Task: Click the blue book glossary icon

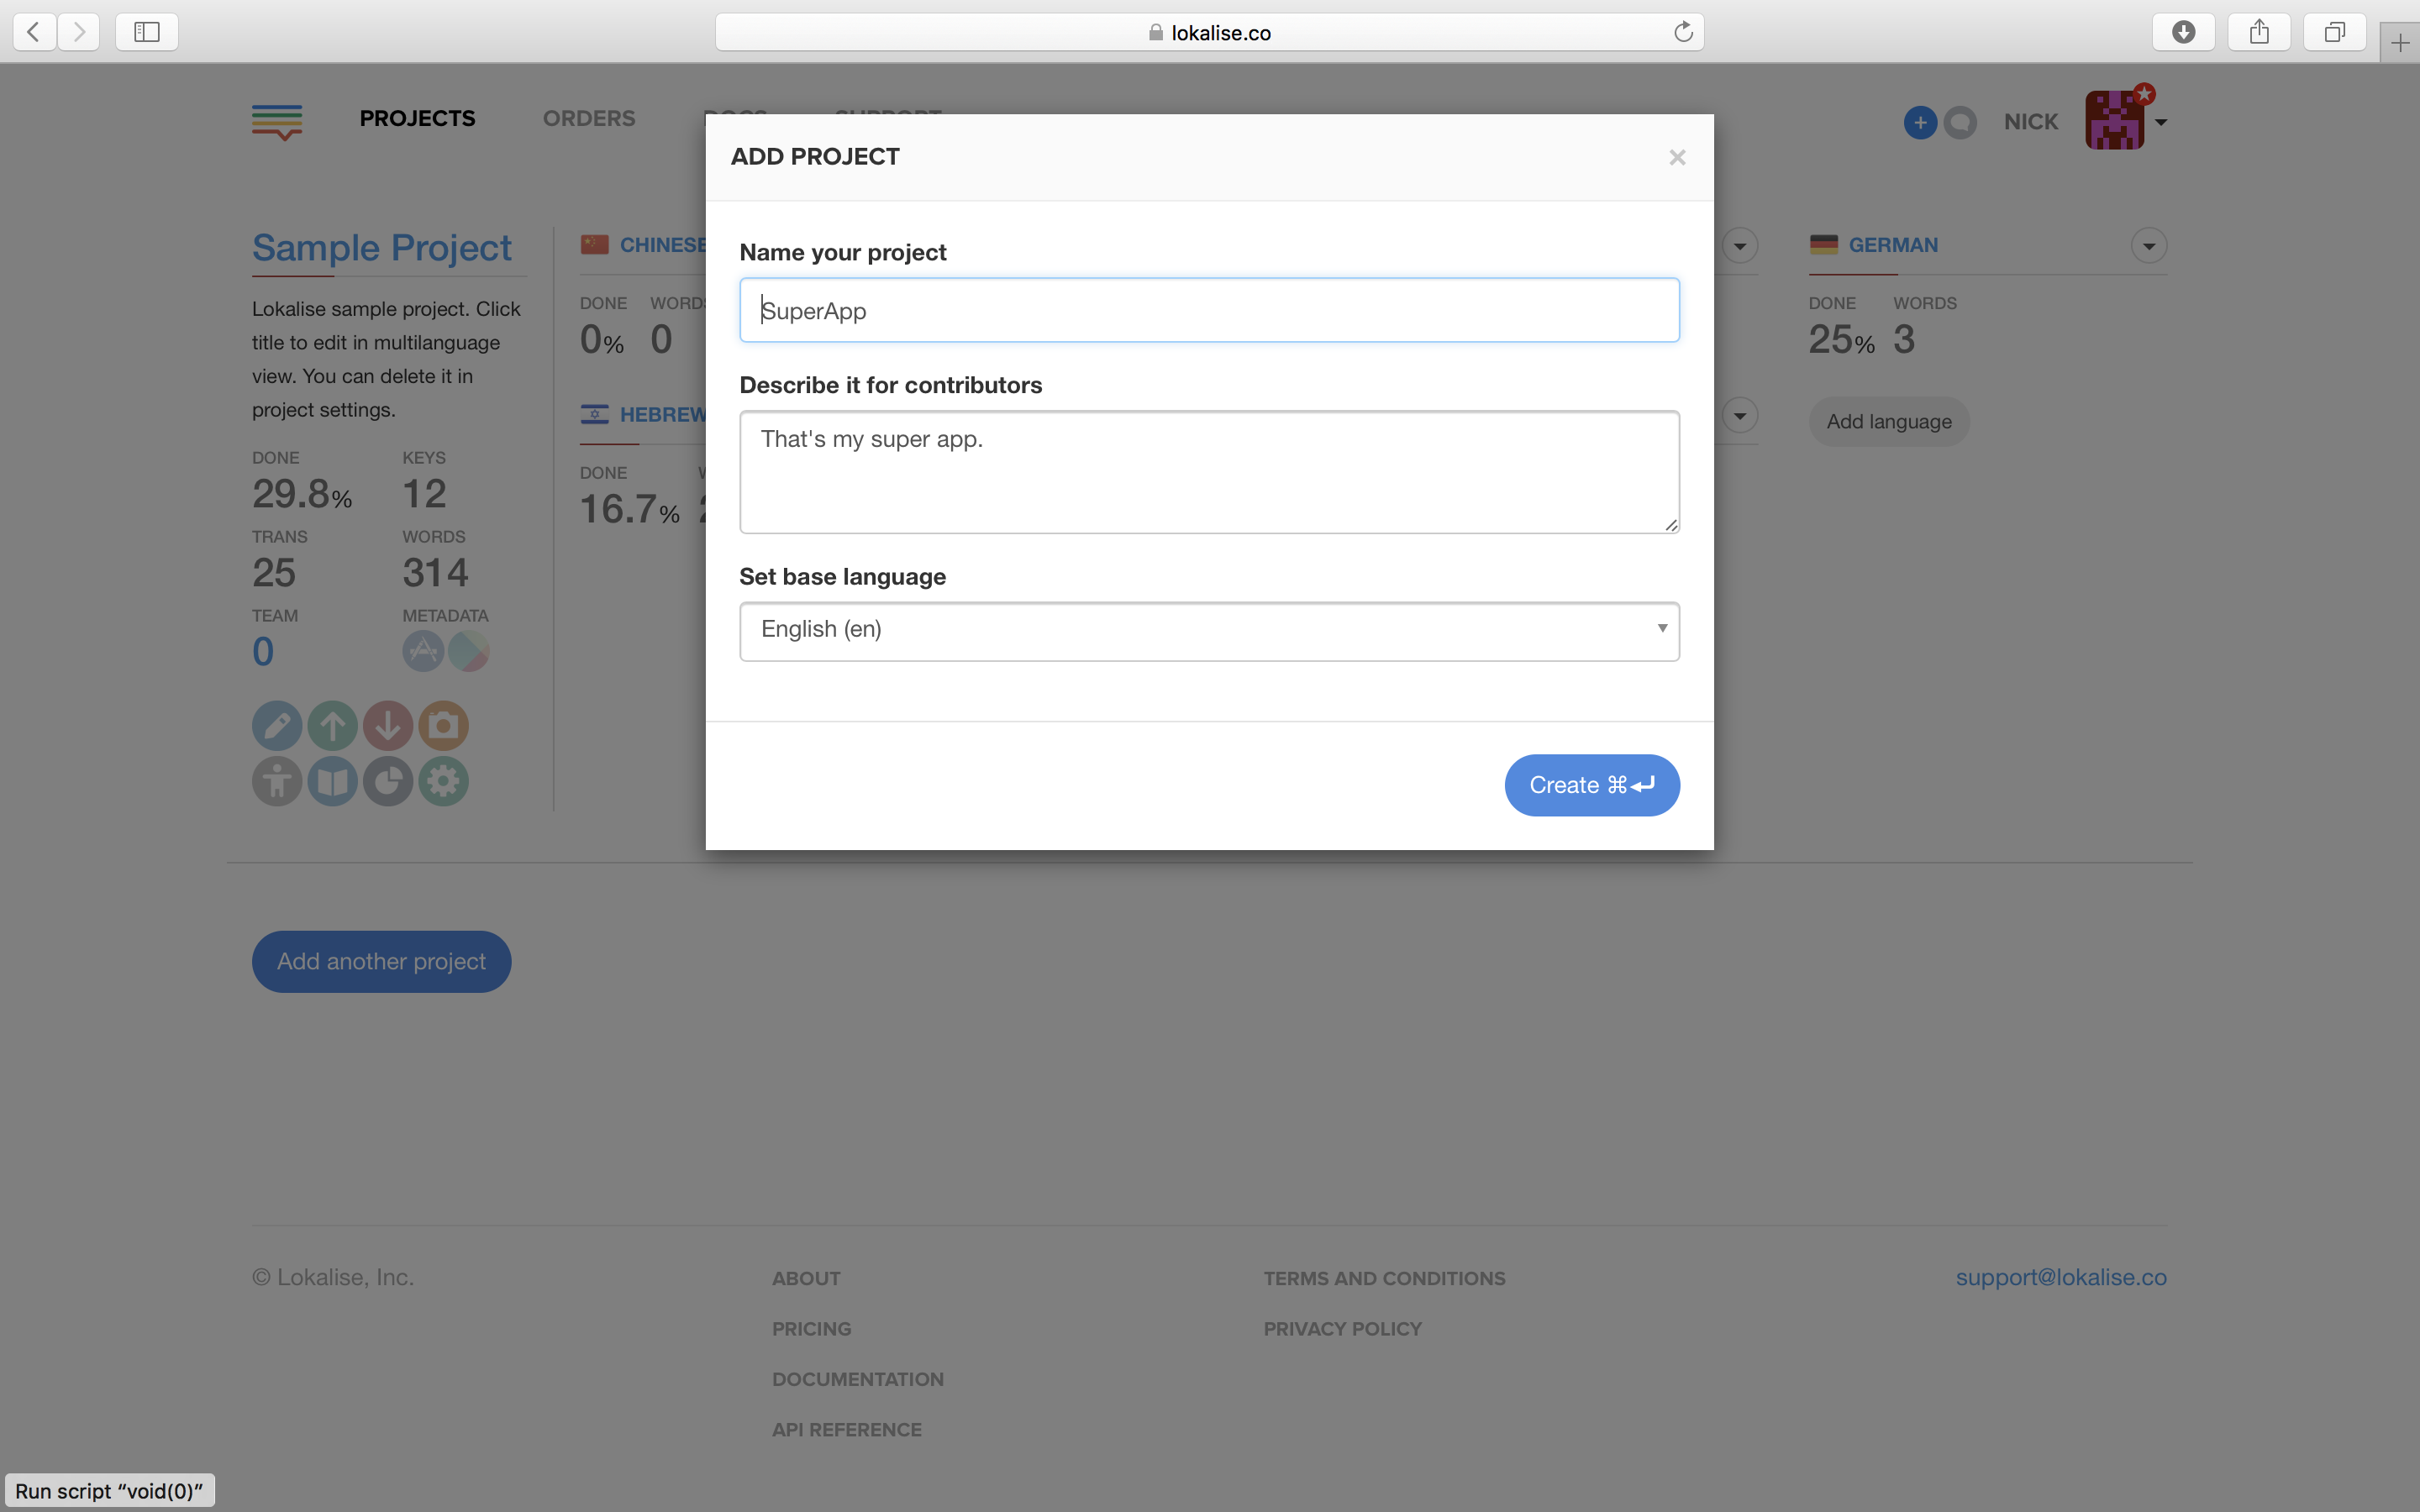Action: pyautogui.click(x=333, y=781)
